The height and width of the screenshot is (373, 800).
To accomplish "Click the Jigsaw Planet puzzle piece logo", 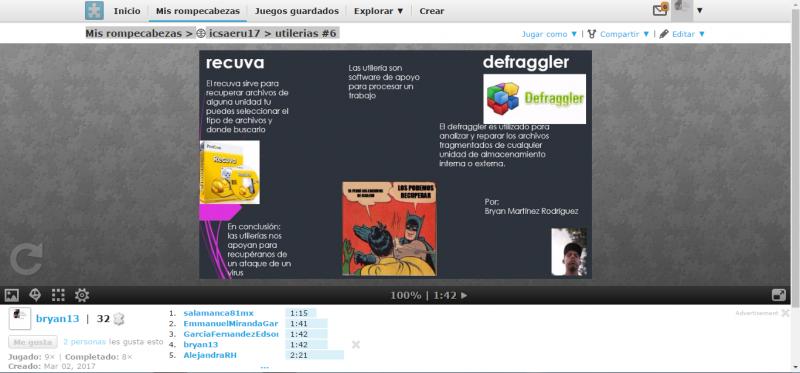I will click(94, 11).
